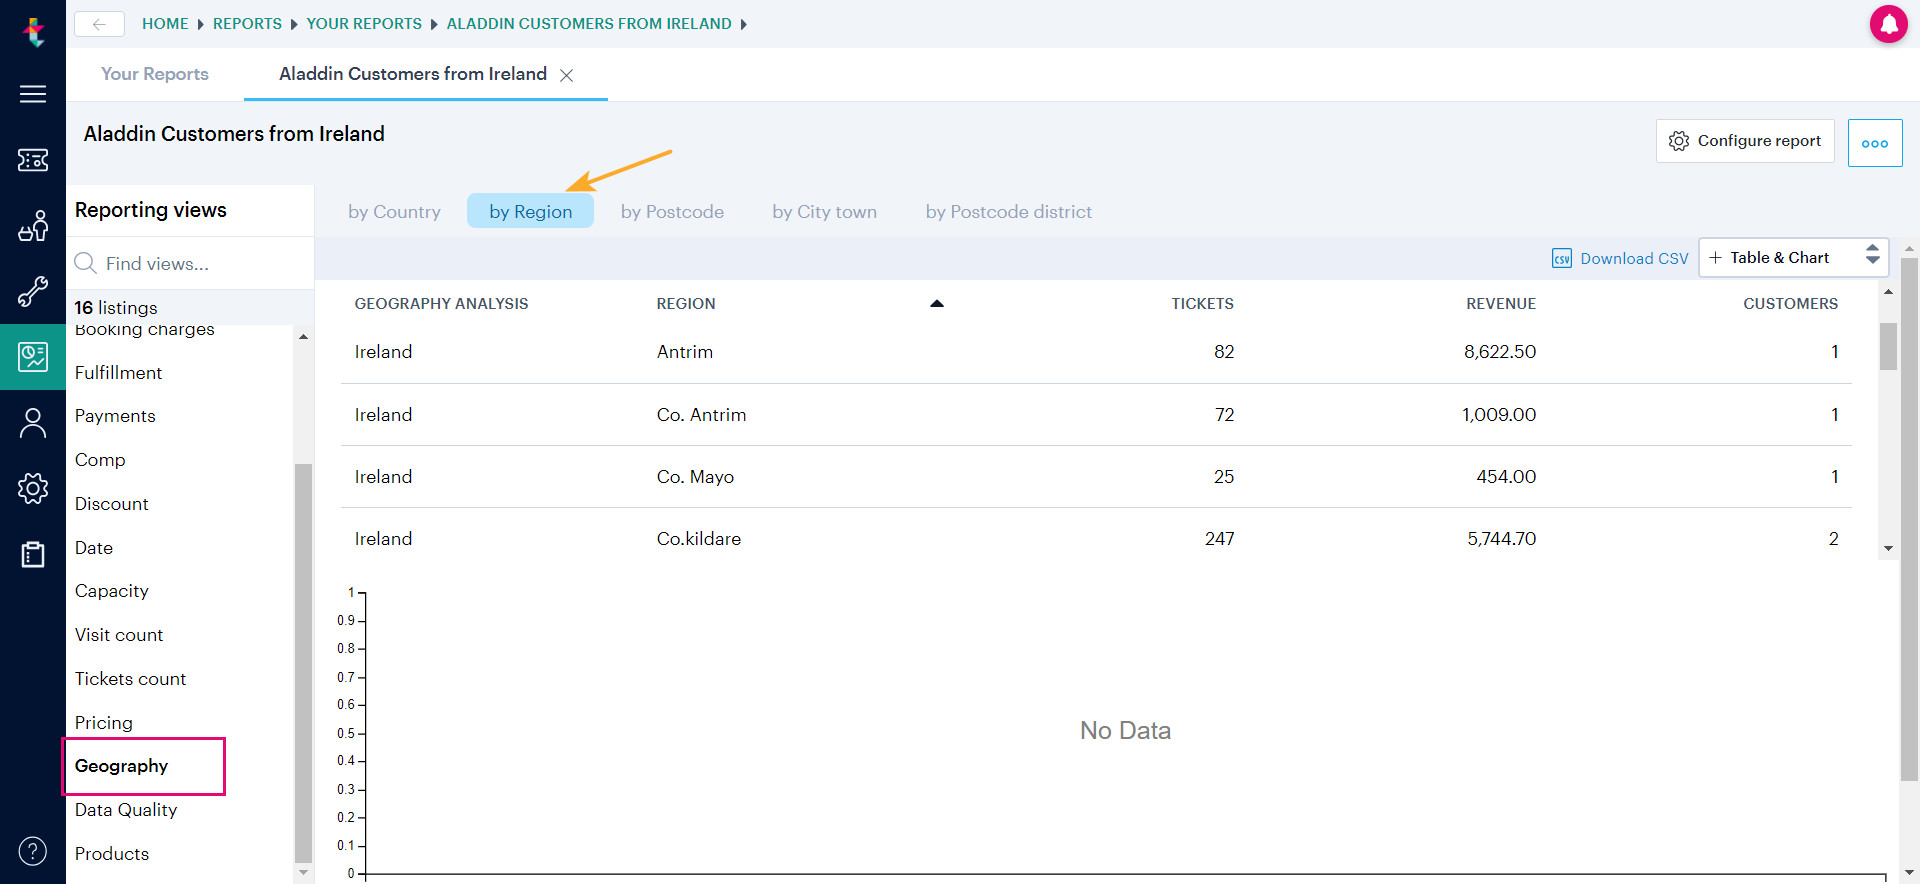
Task: Click GEOGRAPHY ANALYSIS column header
Action: [441, 303]
